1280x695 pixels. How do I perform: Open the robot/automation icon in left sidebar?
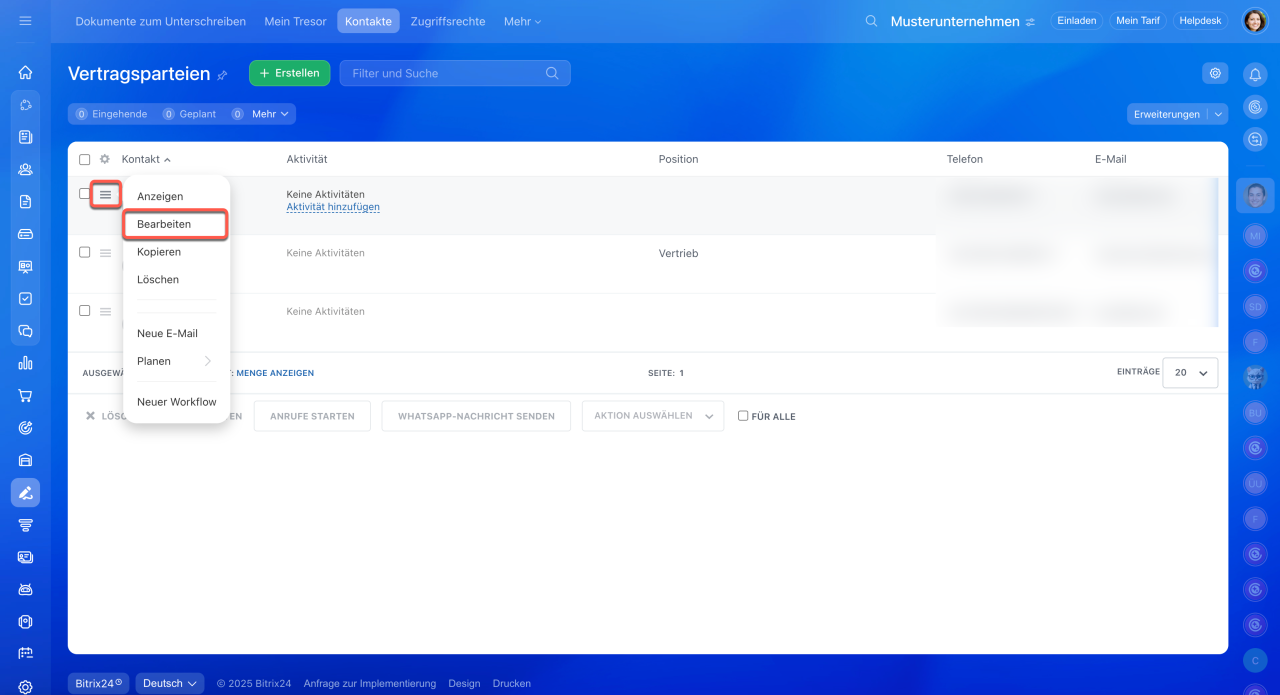coord(25,589)
